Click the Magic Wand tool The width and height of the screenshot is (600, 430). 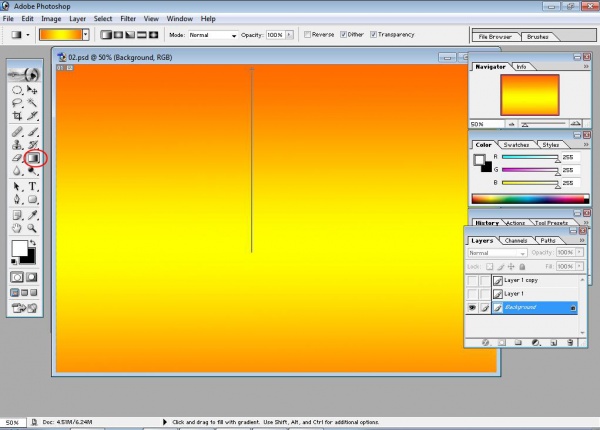(x=33, y=102)
